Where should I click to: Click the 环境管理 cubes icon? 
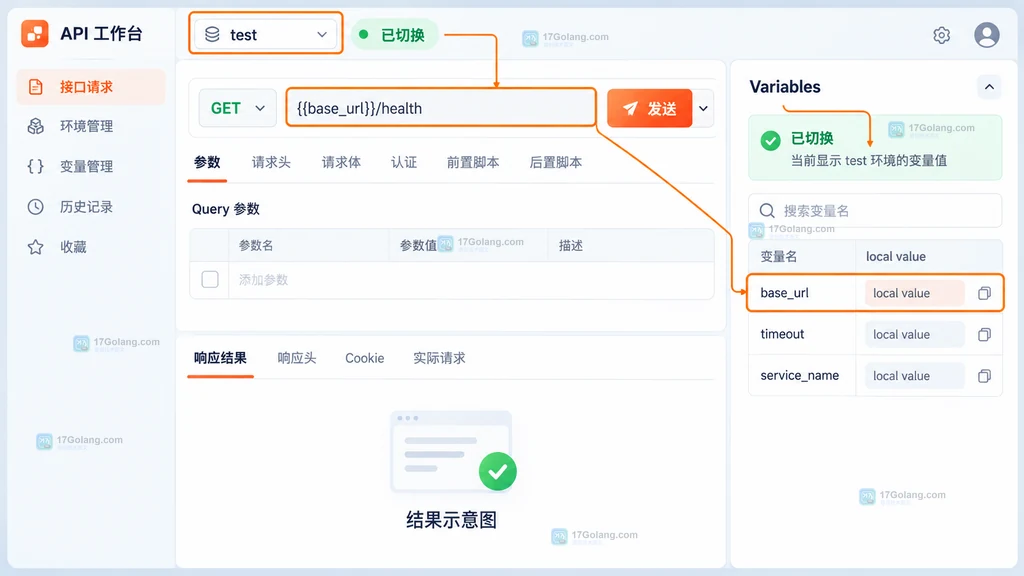pos(36,126)
